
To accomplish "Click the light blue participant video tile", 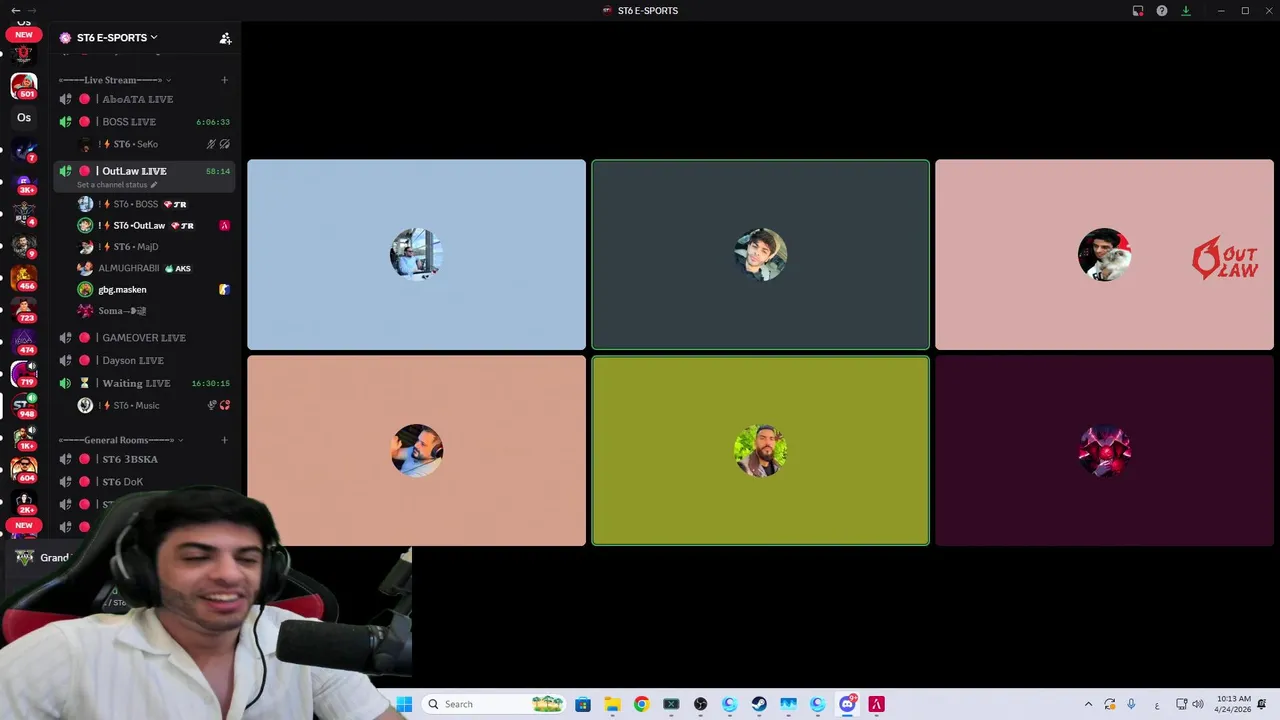I will coord(416,255).
